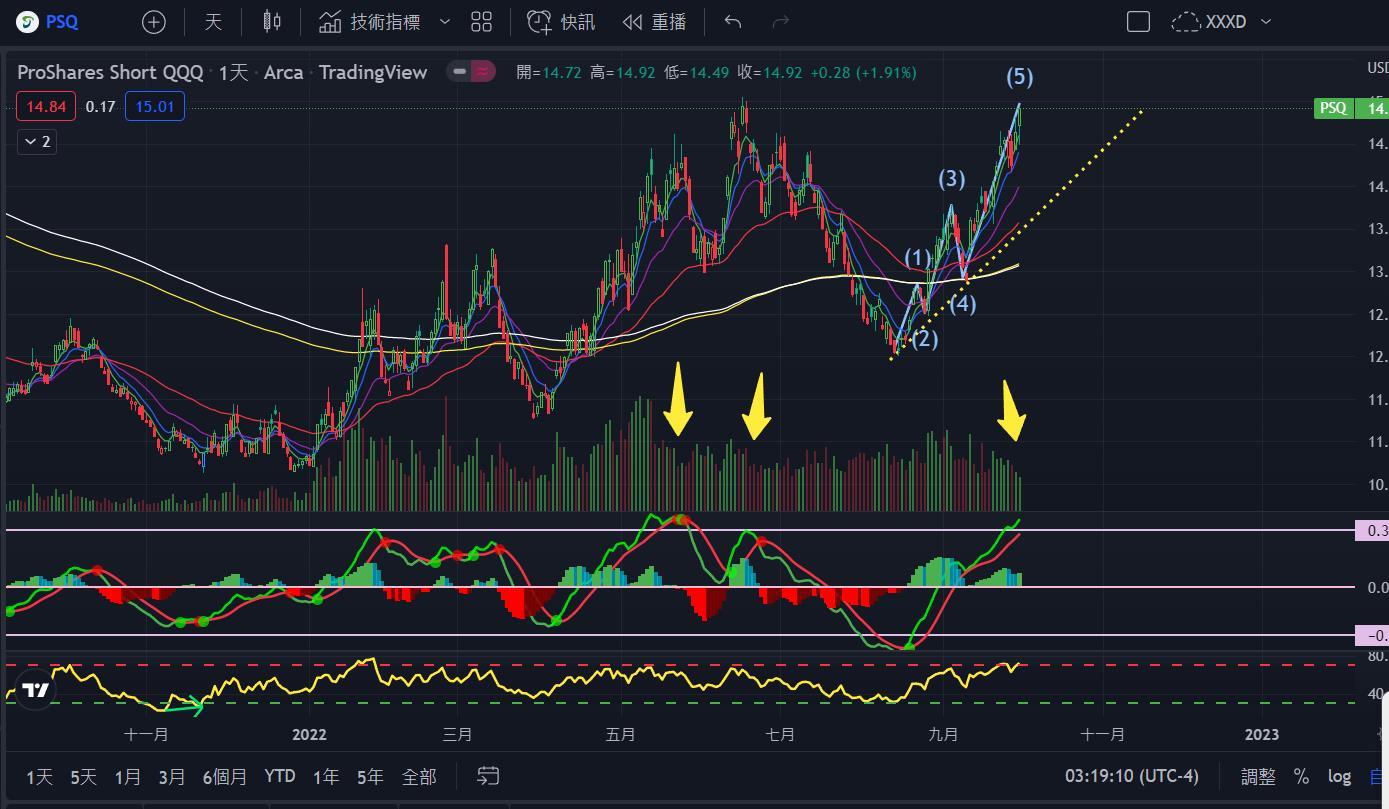
Task: Select the YTD date range
Action: point(280,776)
